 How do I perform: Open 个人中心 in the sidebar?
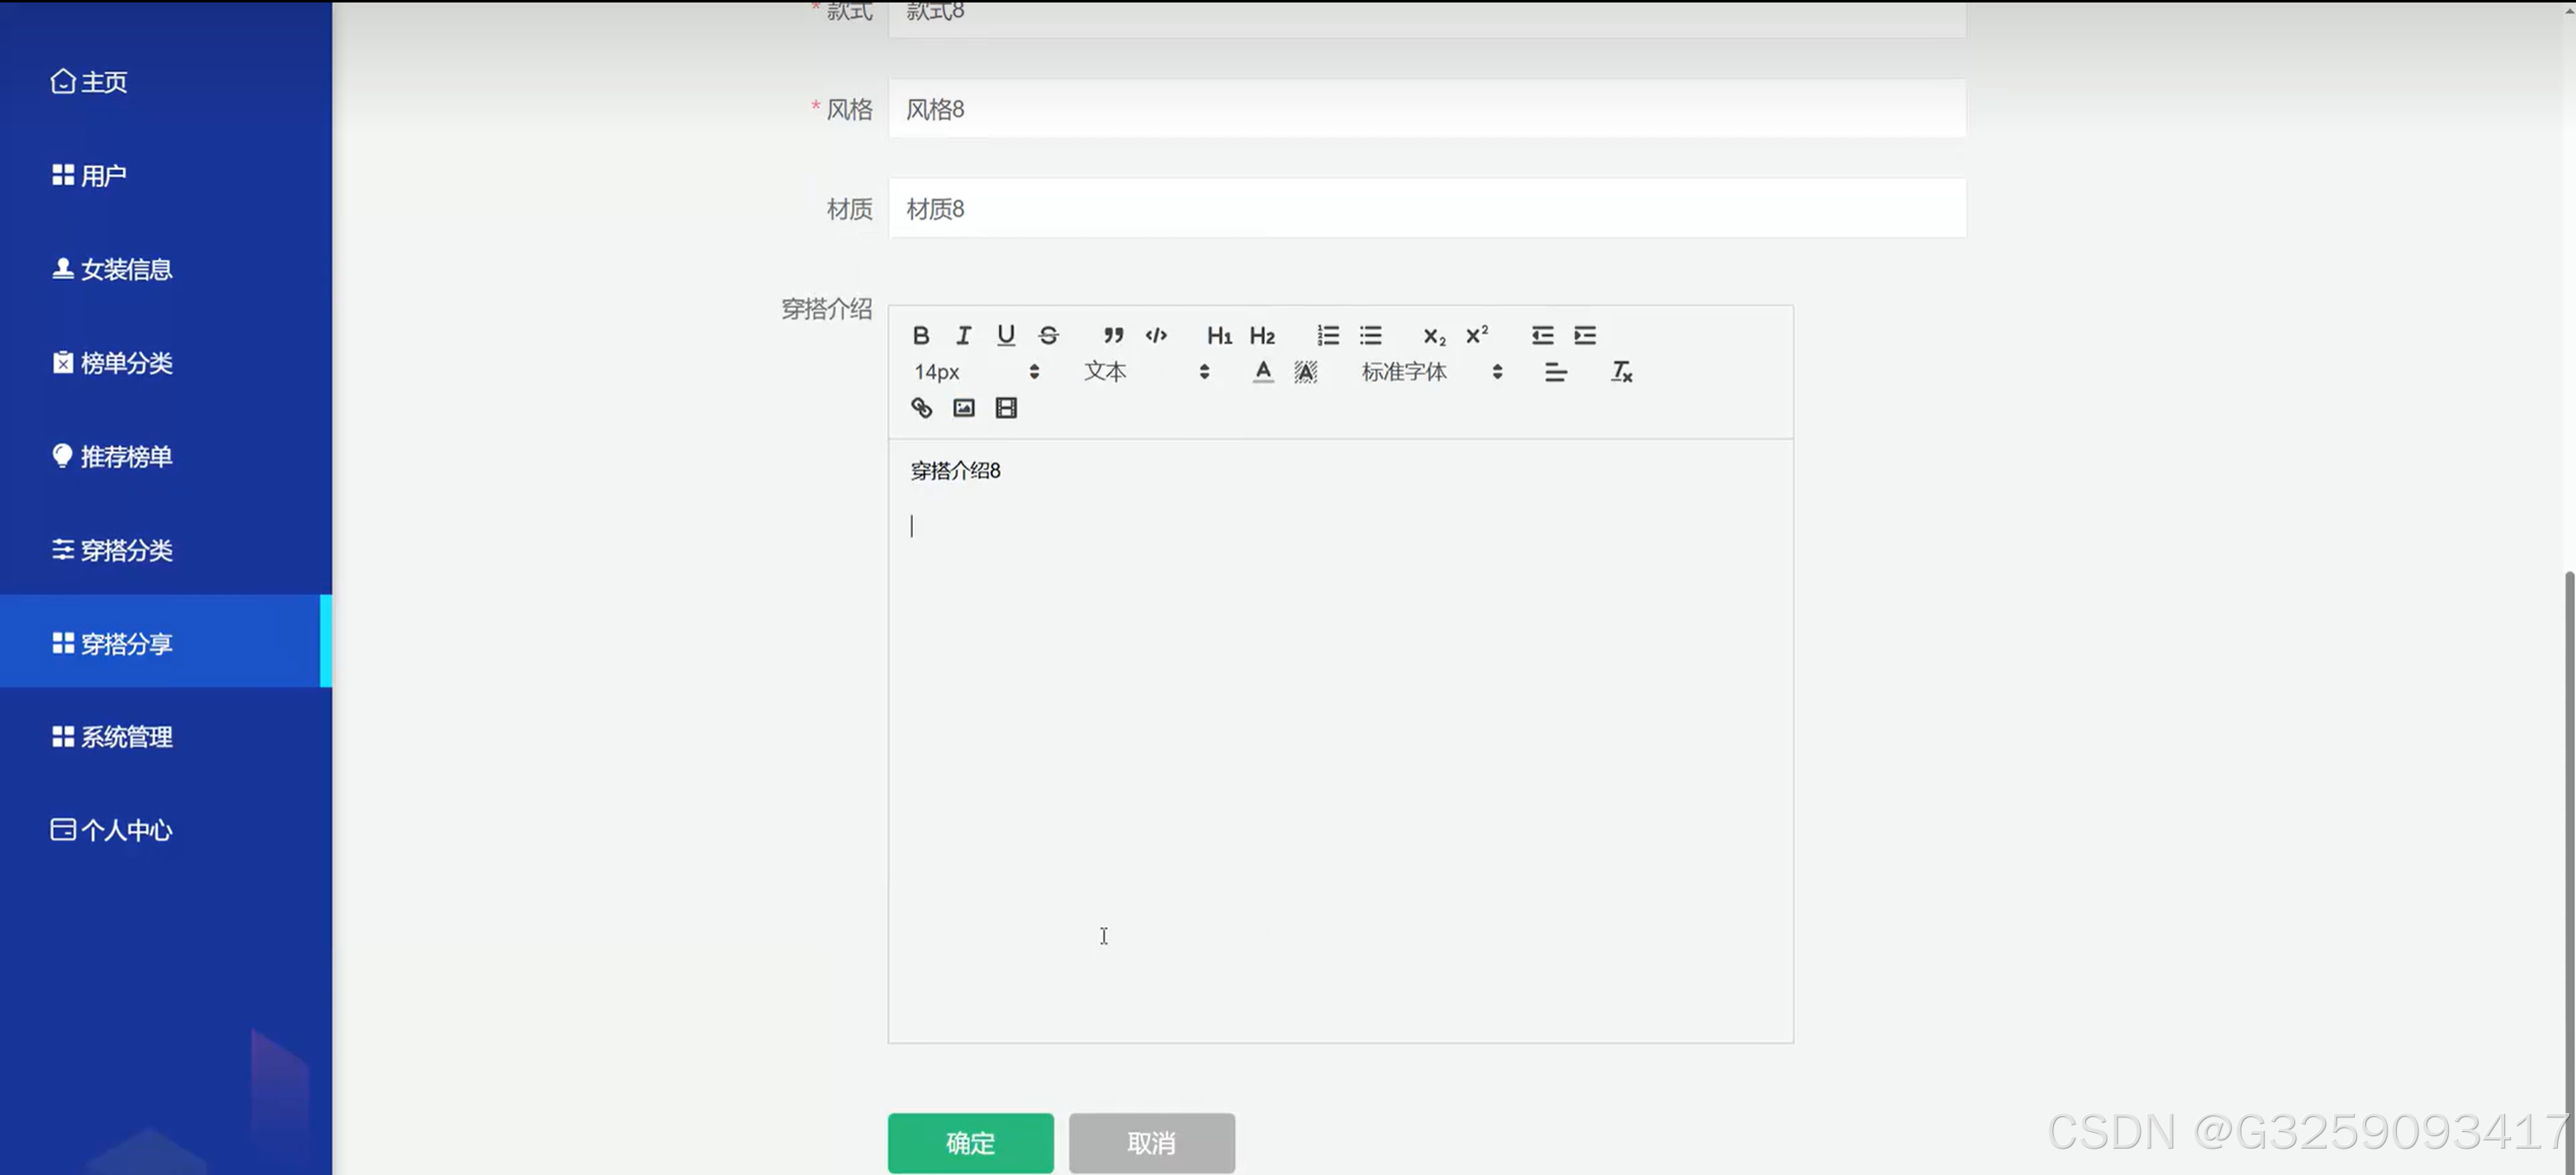click(x=166, y=829)
